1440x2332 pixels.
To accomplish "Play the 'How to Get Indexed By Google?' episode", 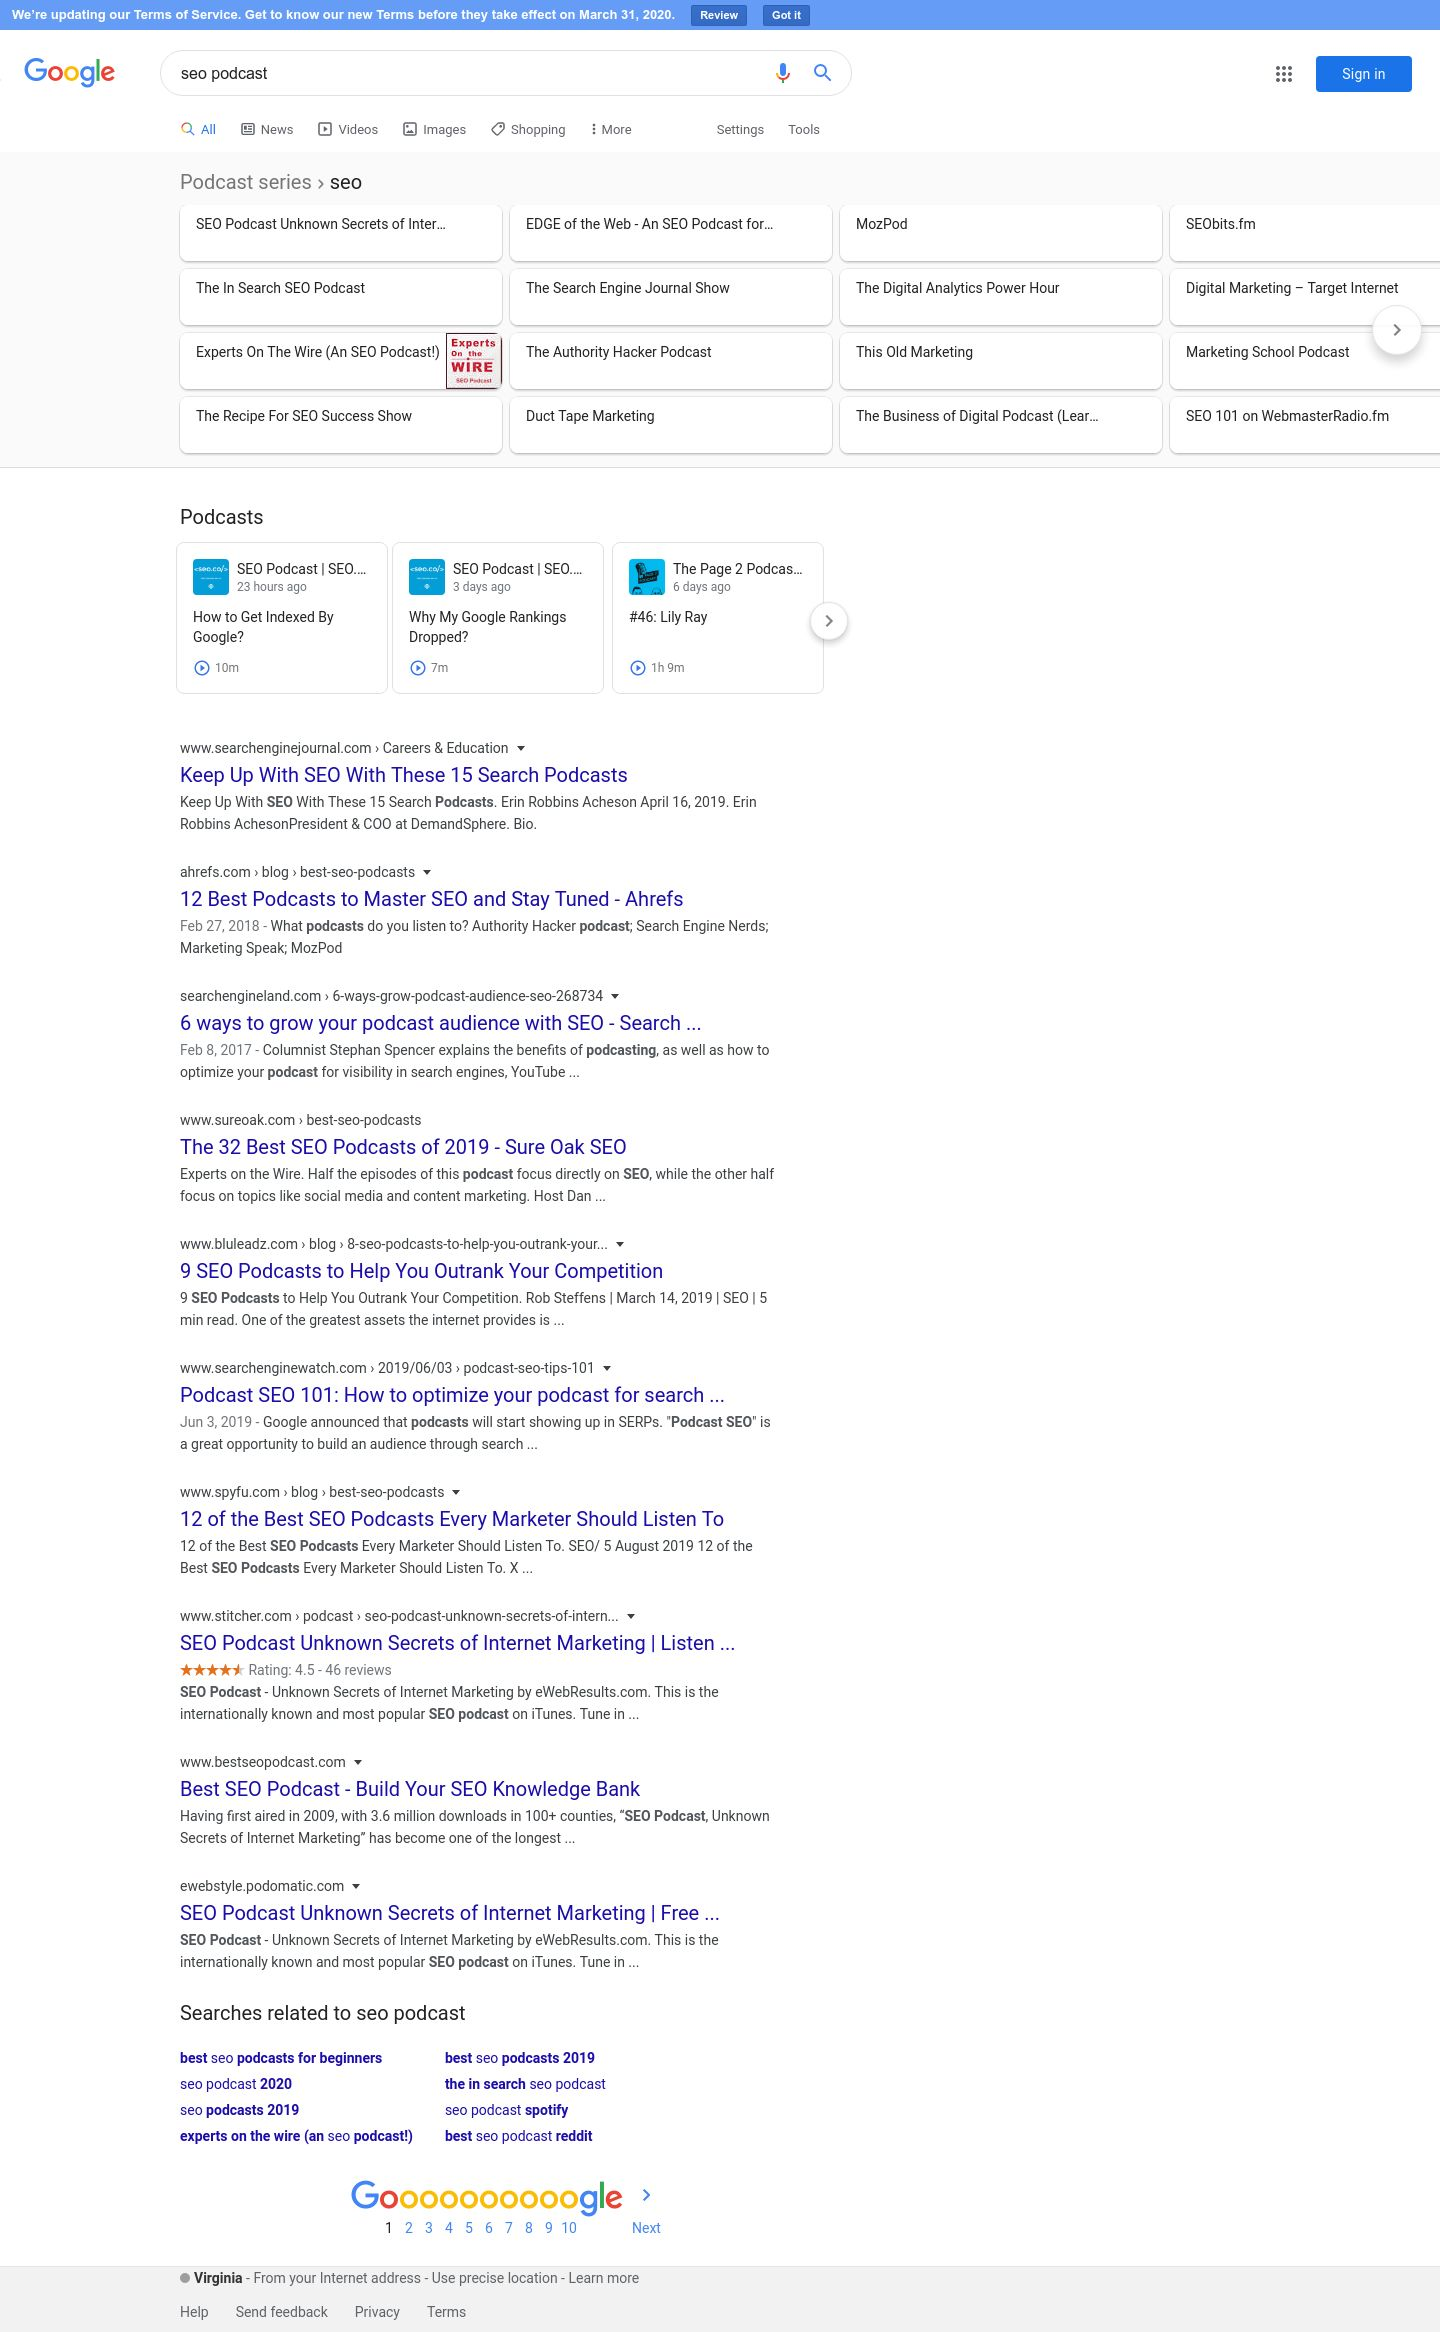I will (201, 668).
